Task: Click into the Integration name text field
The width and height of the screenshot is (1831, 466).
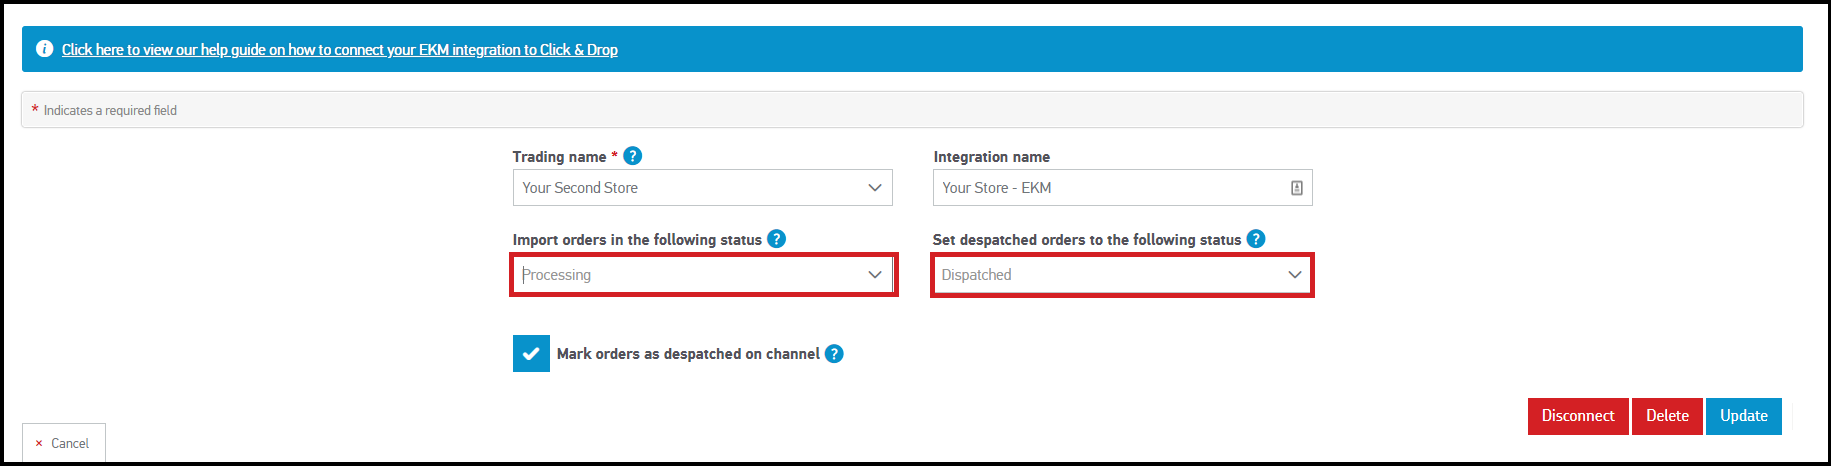Action: pyautogui.click(x=1122, y=188)
